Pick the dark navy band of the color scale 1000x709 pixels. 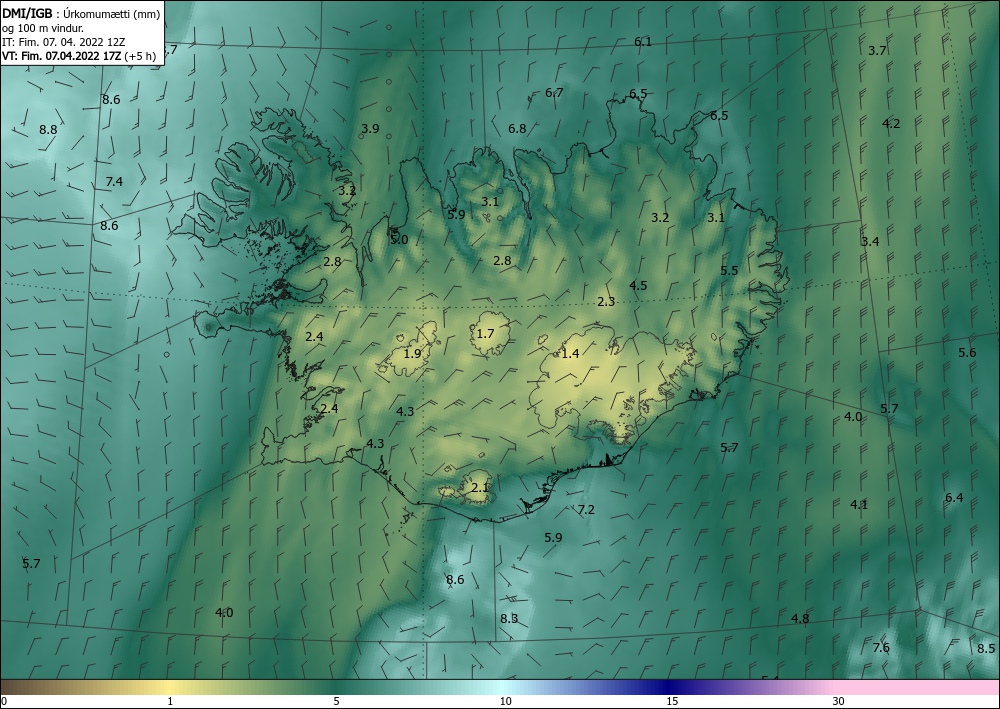click(668, 687)
